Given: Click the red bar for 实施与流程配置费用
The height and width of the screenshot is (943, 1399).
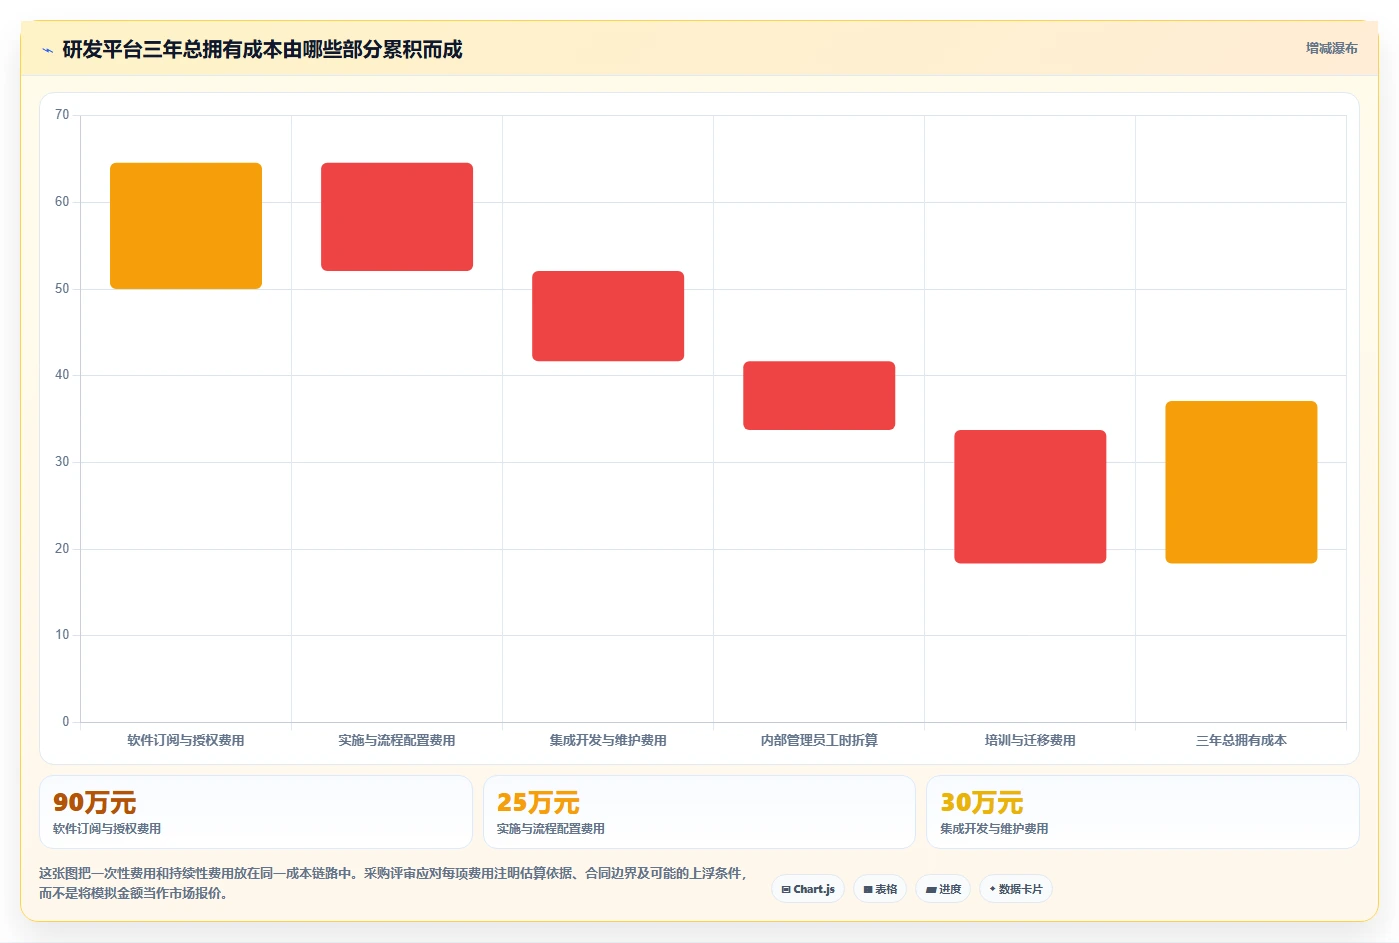Looking at the screenshot, I should pos(397,217).
